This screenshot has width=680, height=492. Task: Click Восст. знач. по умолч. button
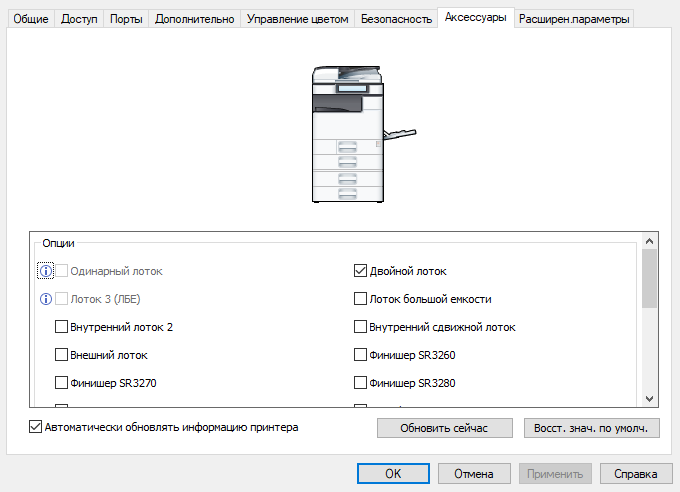pyautogui.click(x=591, y=428)
